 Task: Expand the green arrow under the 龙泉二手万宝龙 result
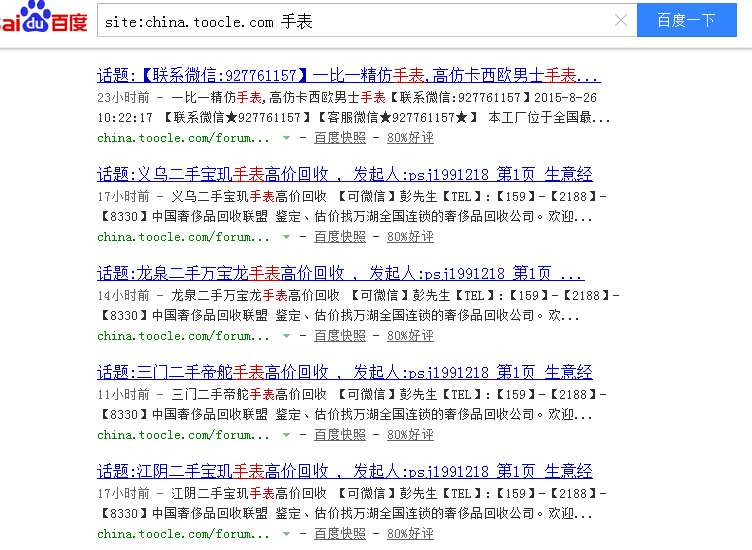(x=286, y=336)
